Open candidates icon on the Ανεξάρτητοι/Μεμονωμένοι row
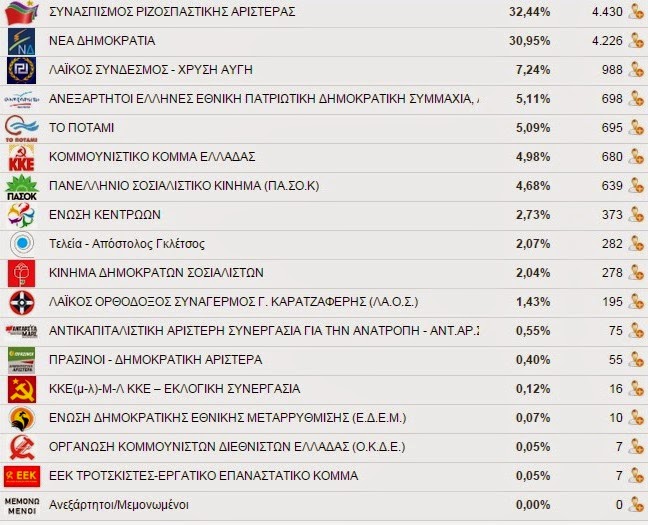 coord(636,505)
